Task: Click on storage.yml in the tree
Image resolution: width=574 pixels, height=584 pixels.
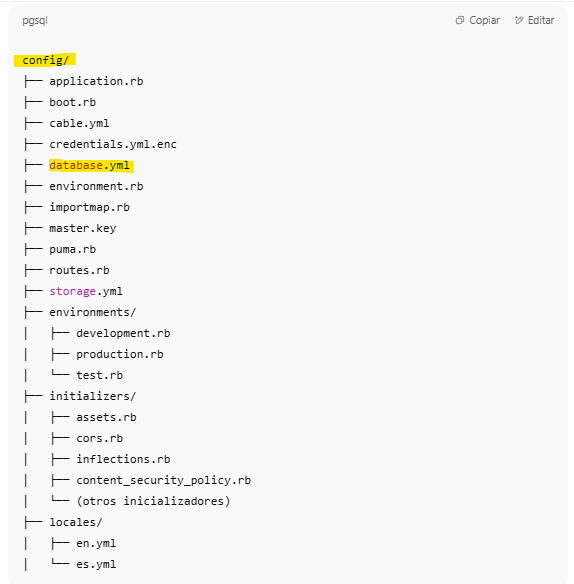Action: pos(86,291)
